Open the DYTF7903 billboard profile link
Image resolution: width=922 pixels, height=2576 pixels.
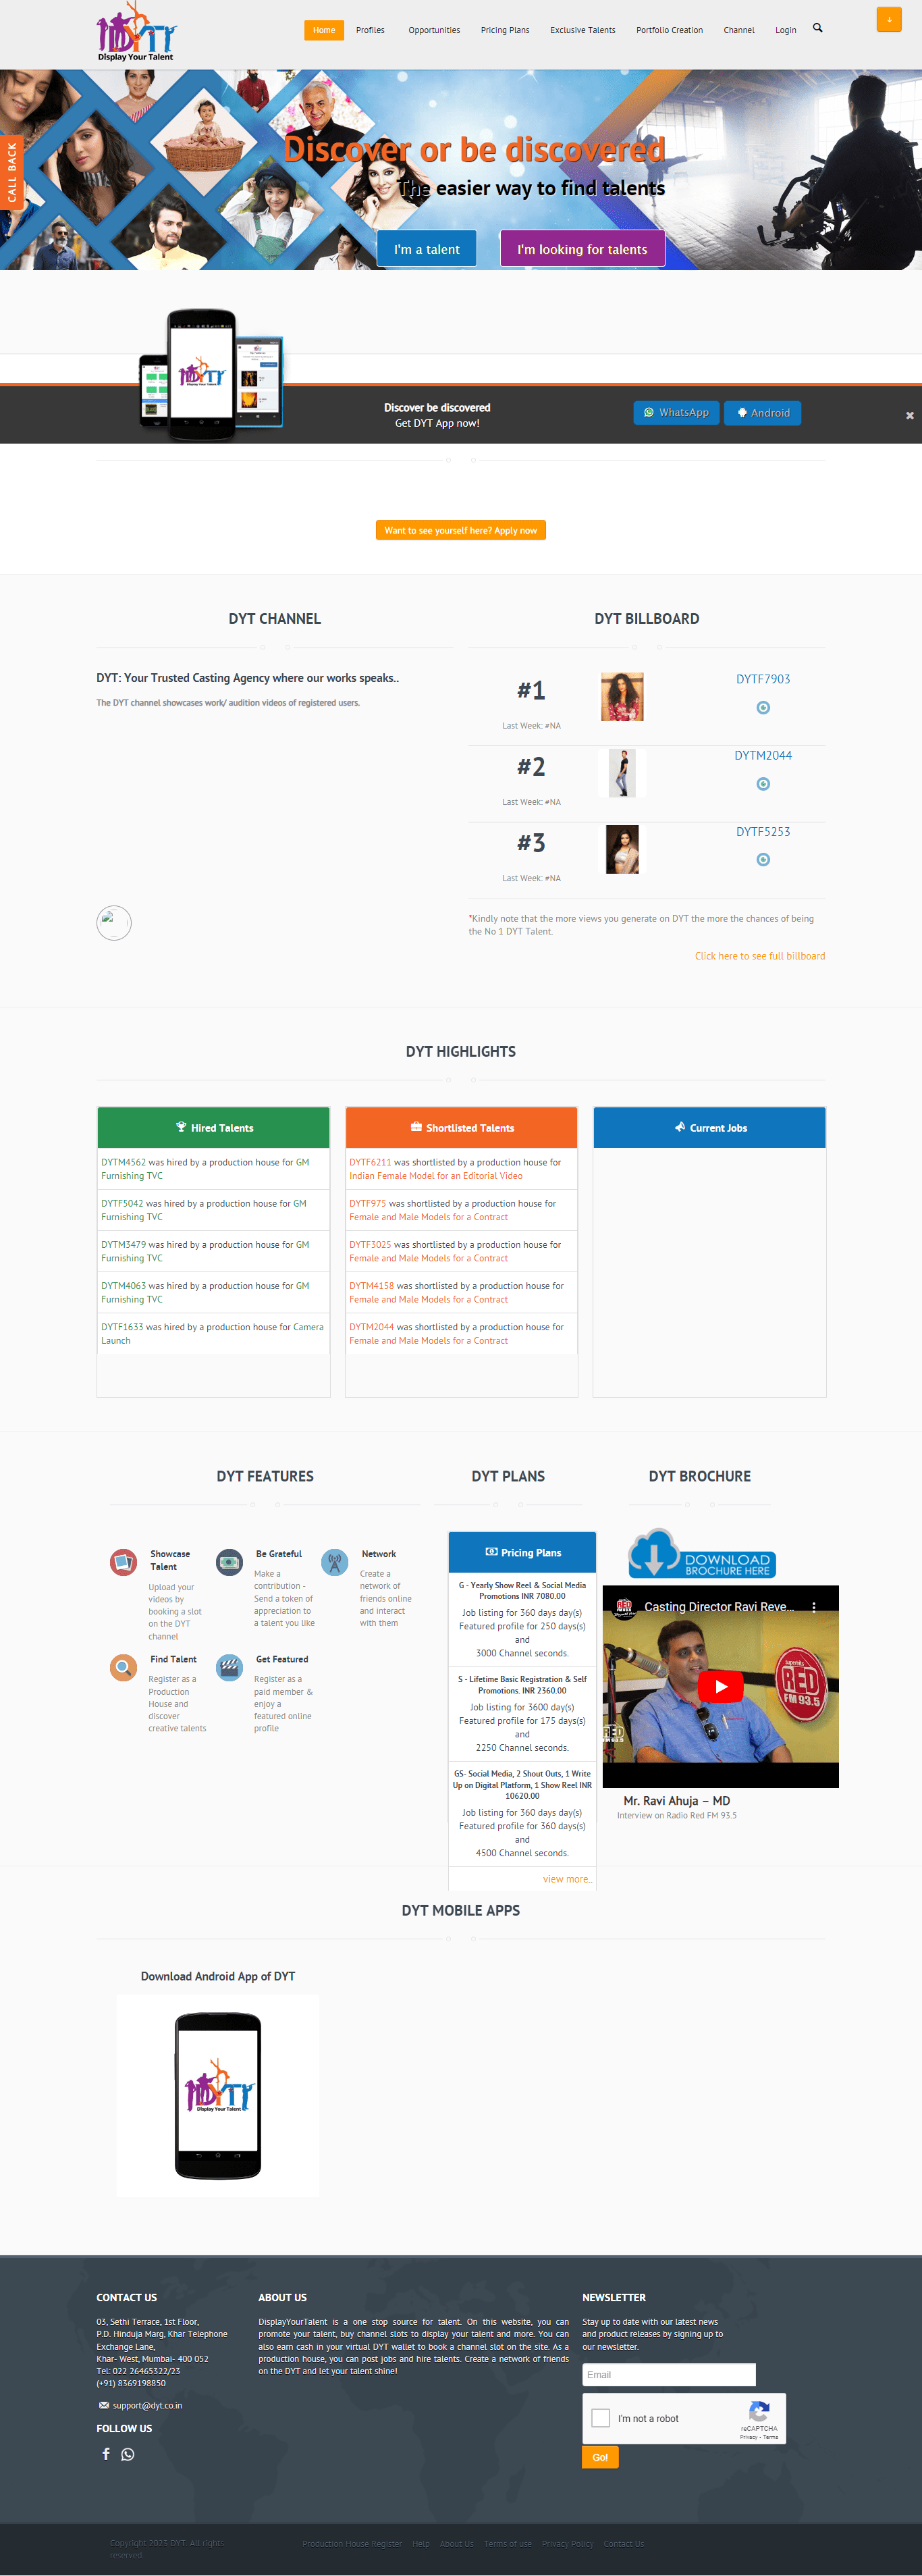pos(763,679)
